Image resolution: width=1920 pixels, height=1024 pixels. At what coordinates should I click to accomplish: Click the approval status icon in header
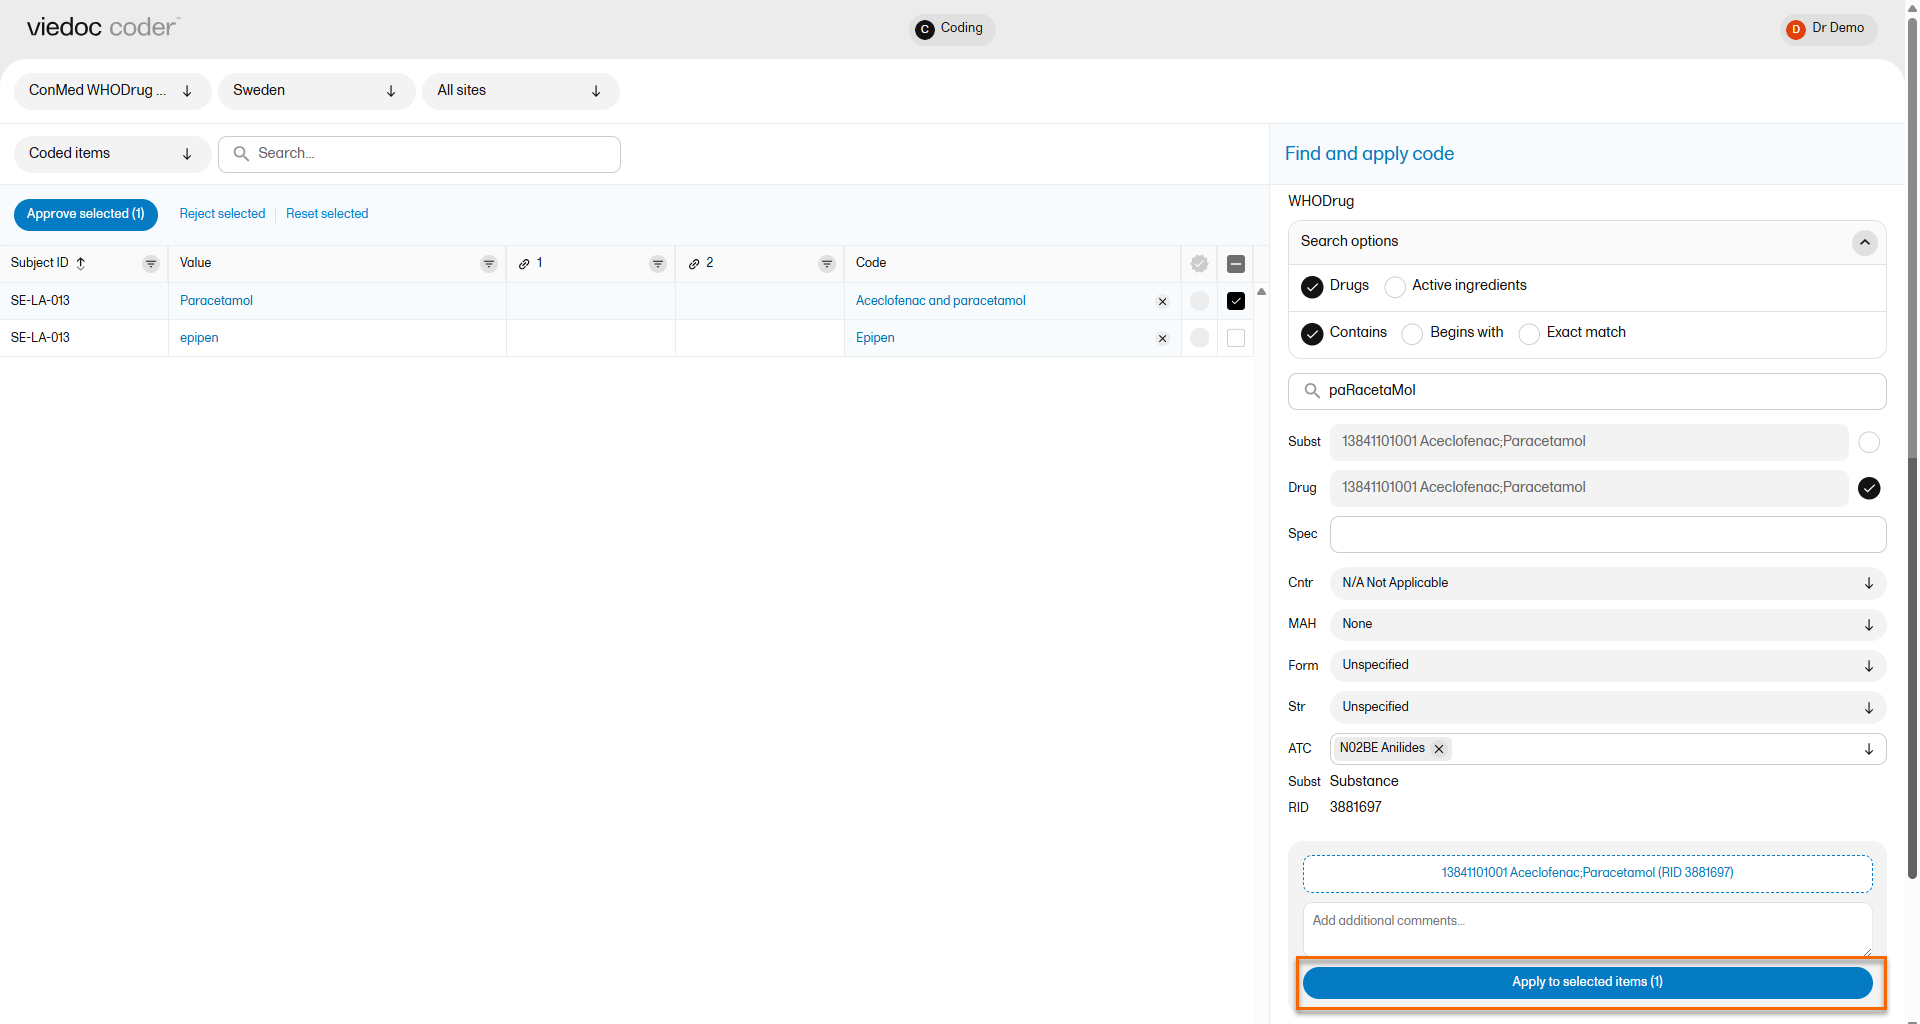click(1199, 264)
